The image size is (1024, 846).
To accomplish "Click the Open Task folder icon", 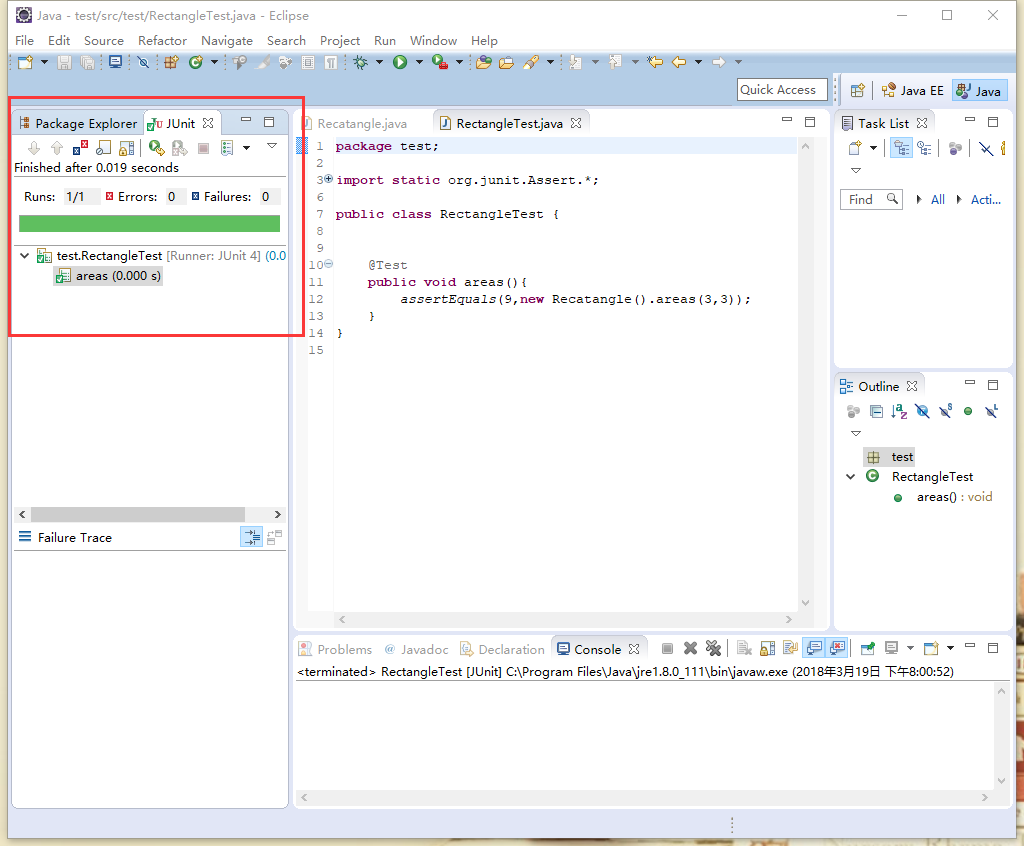I will point(506,62).
